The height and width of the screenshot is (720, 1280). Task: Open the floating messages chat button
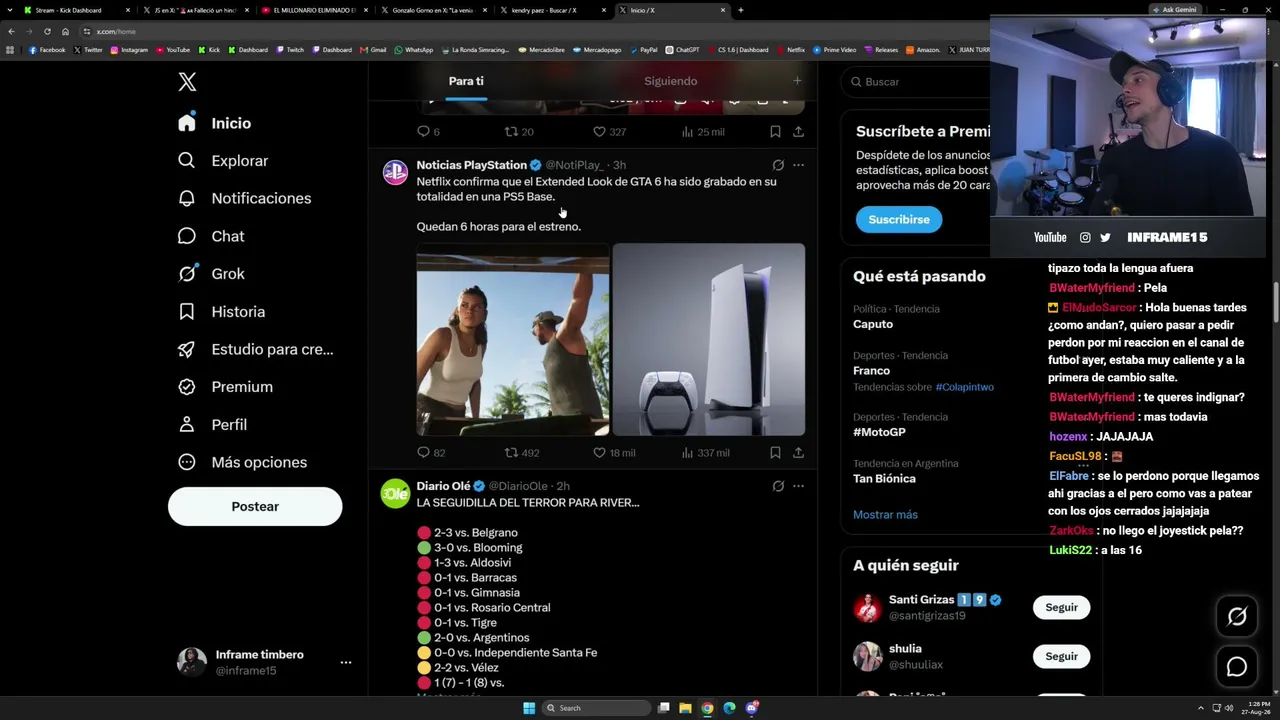point(1237,667)
